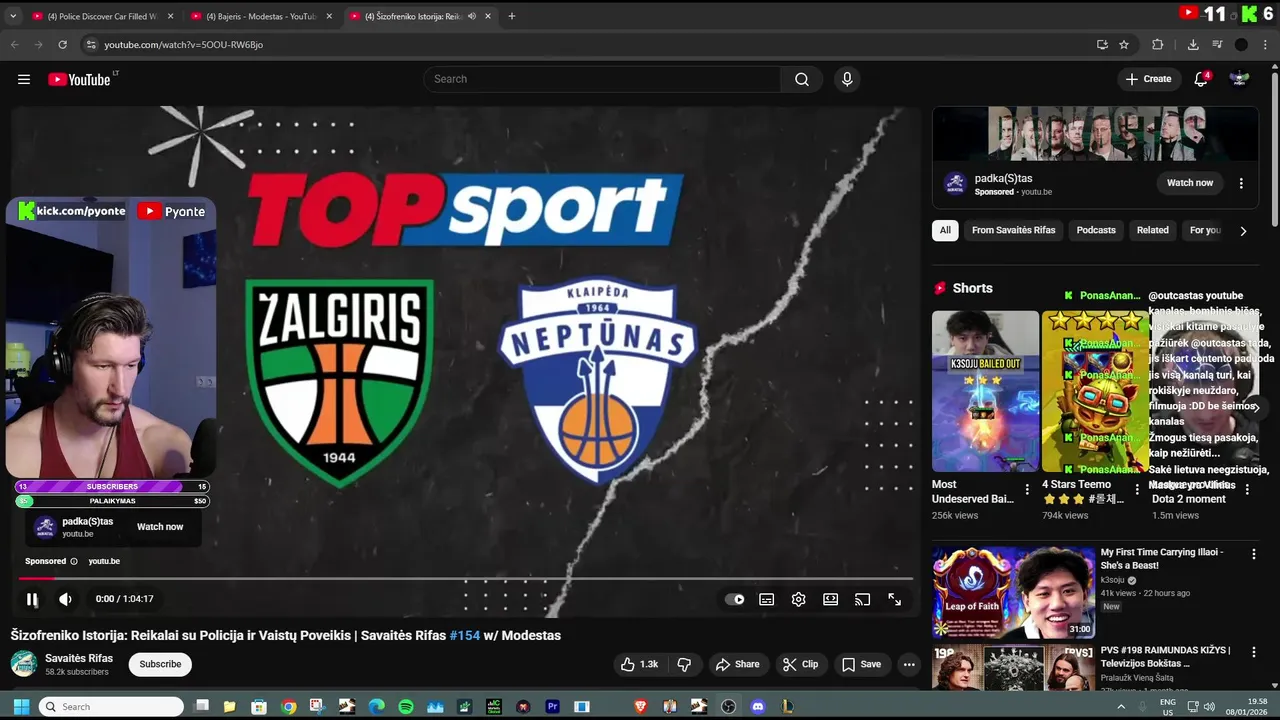
Task: Create a Clip of the video
Action: (x=801, y=664)
